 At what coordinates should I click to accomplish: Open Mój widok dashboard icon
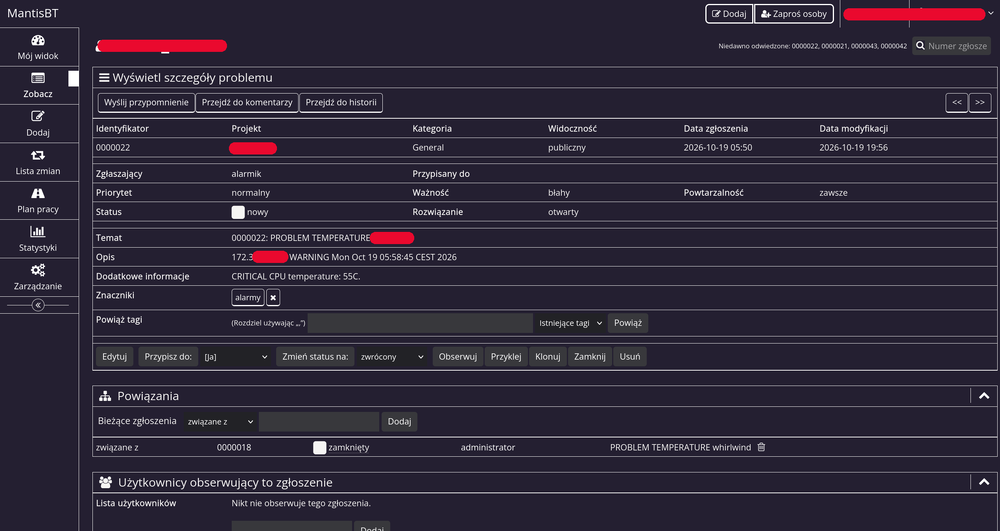pyautogui.click(x=38, y=41)
